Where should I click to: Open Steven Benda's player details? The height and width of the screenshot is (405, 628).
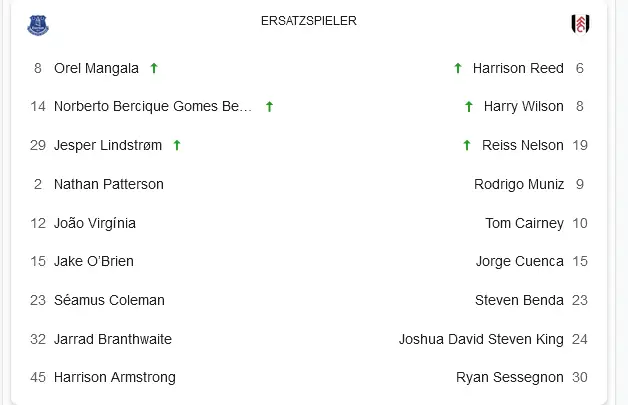click(519, 300)
